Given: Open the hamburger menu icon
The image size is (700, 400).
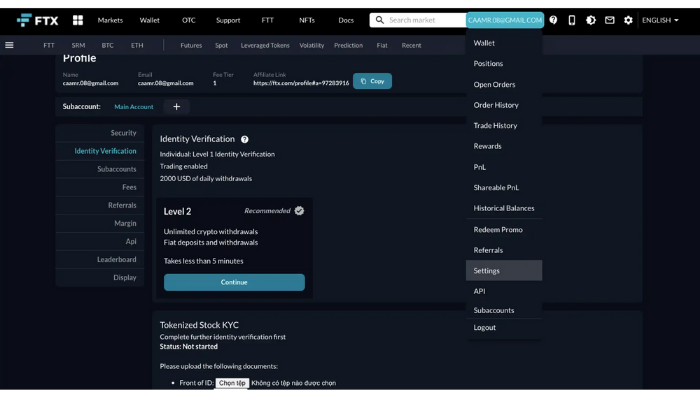Looking at the screenshot, I should [9, 45].
